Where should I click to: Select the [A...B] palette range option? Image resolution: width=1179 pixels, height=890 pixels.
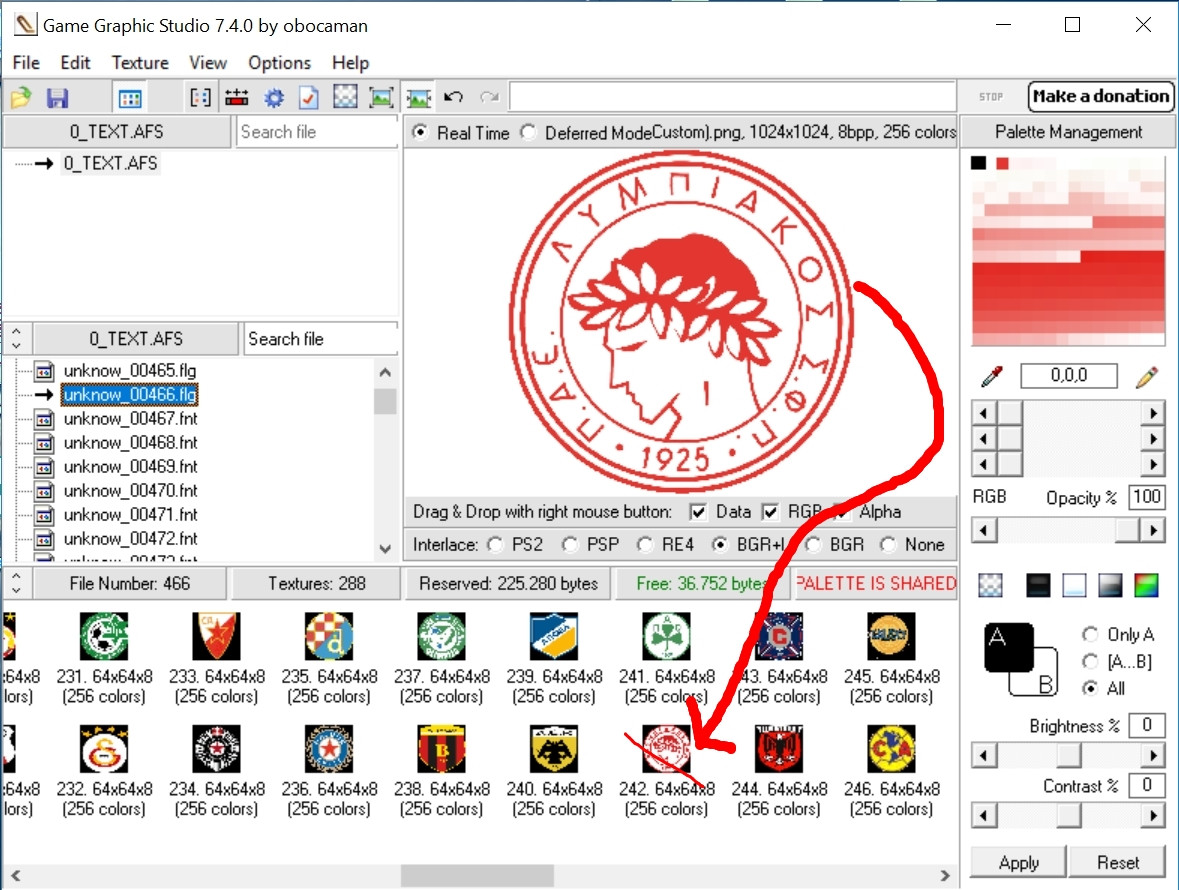[1090, 661]
